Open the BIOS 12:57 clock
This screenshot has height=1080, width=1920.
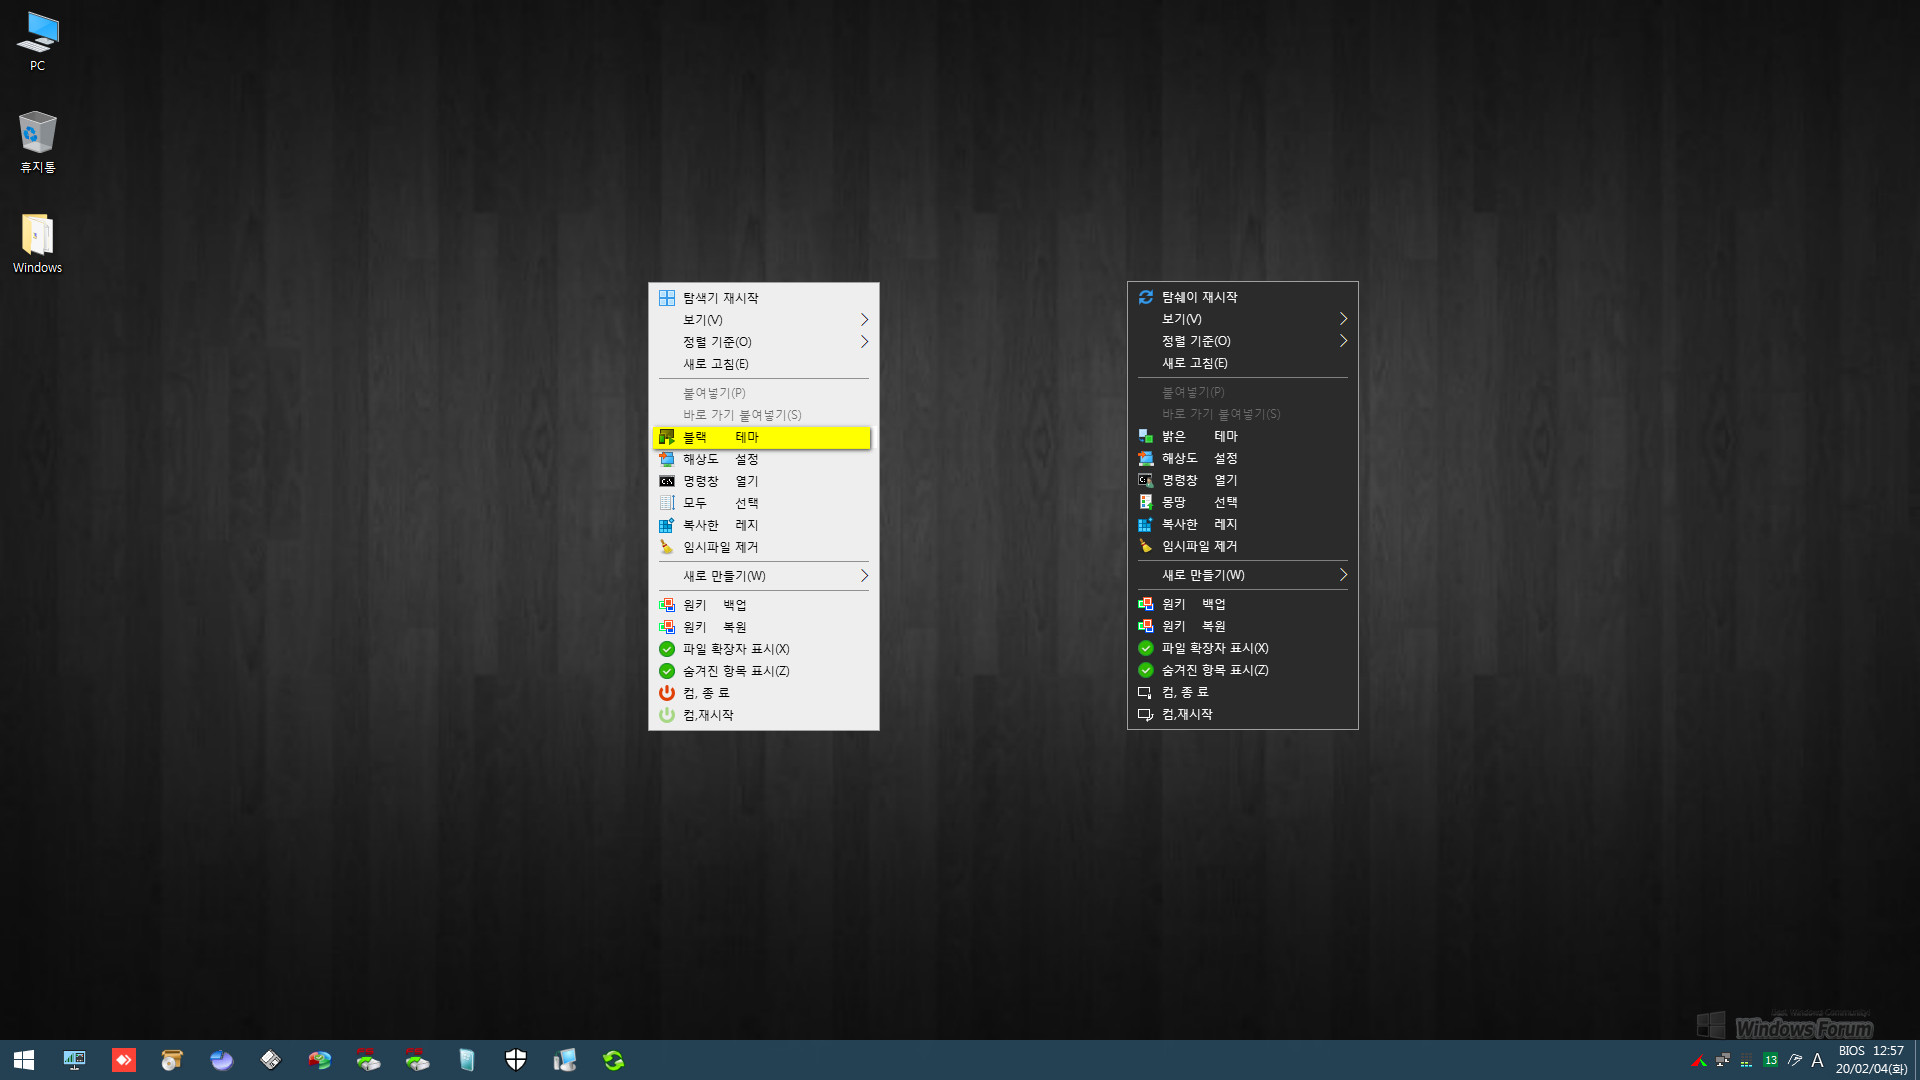[1871, 1060]
